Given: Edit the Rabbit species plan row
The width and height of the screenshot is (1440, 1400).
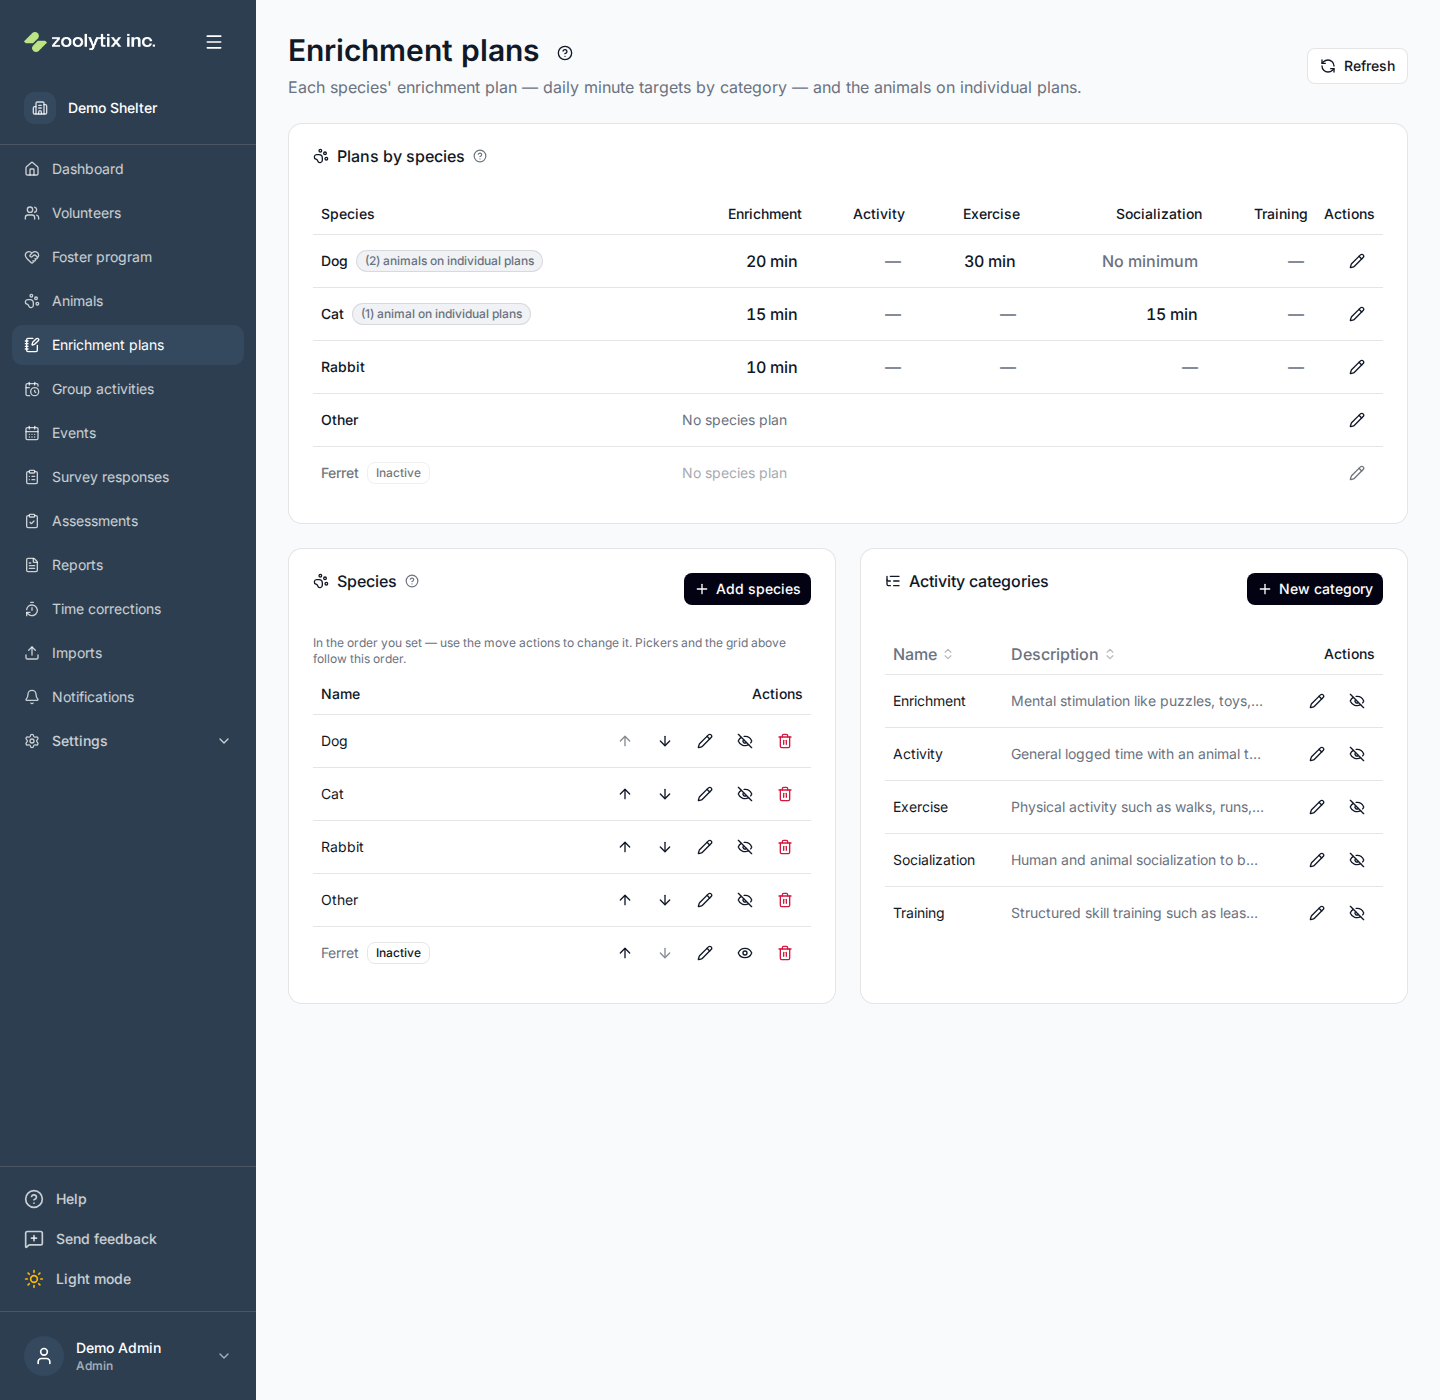Looking at the screenshot, I should click(x=1357, y=367).
